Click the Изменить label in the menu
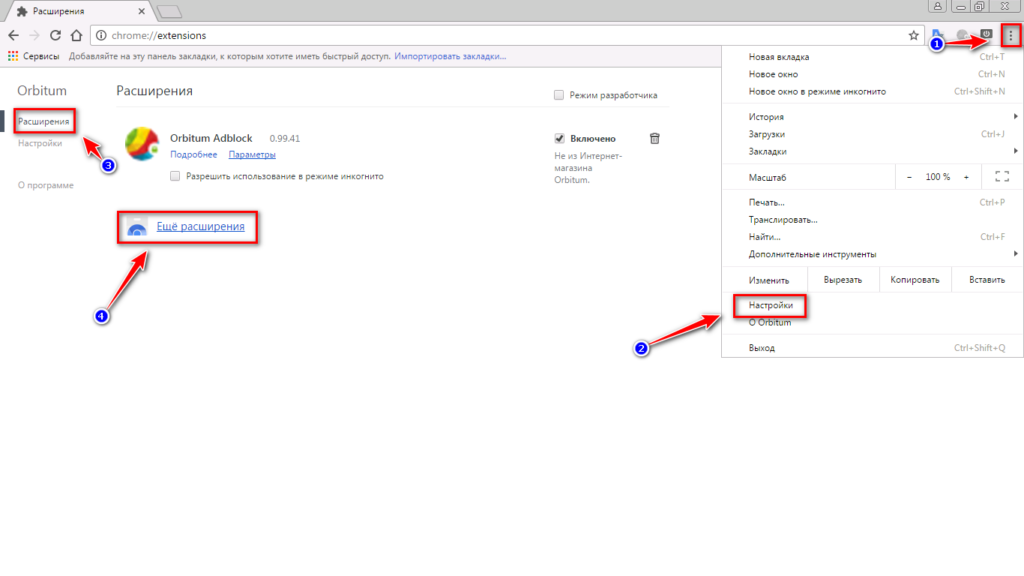 click(769, 280)
